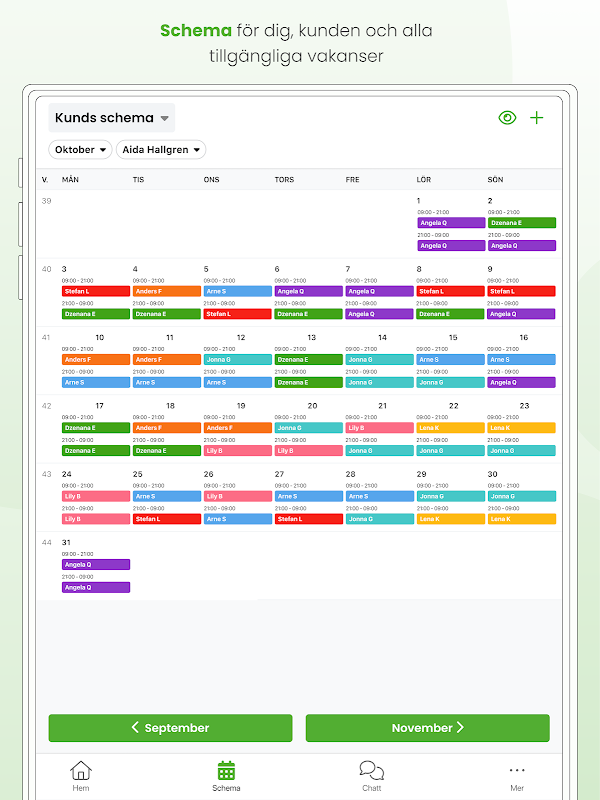
Task: Open Angela Q day shift on October 6
Action: pyautogui.click(x=309, y=291)
